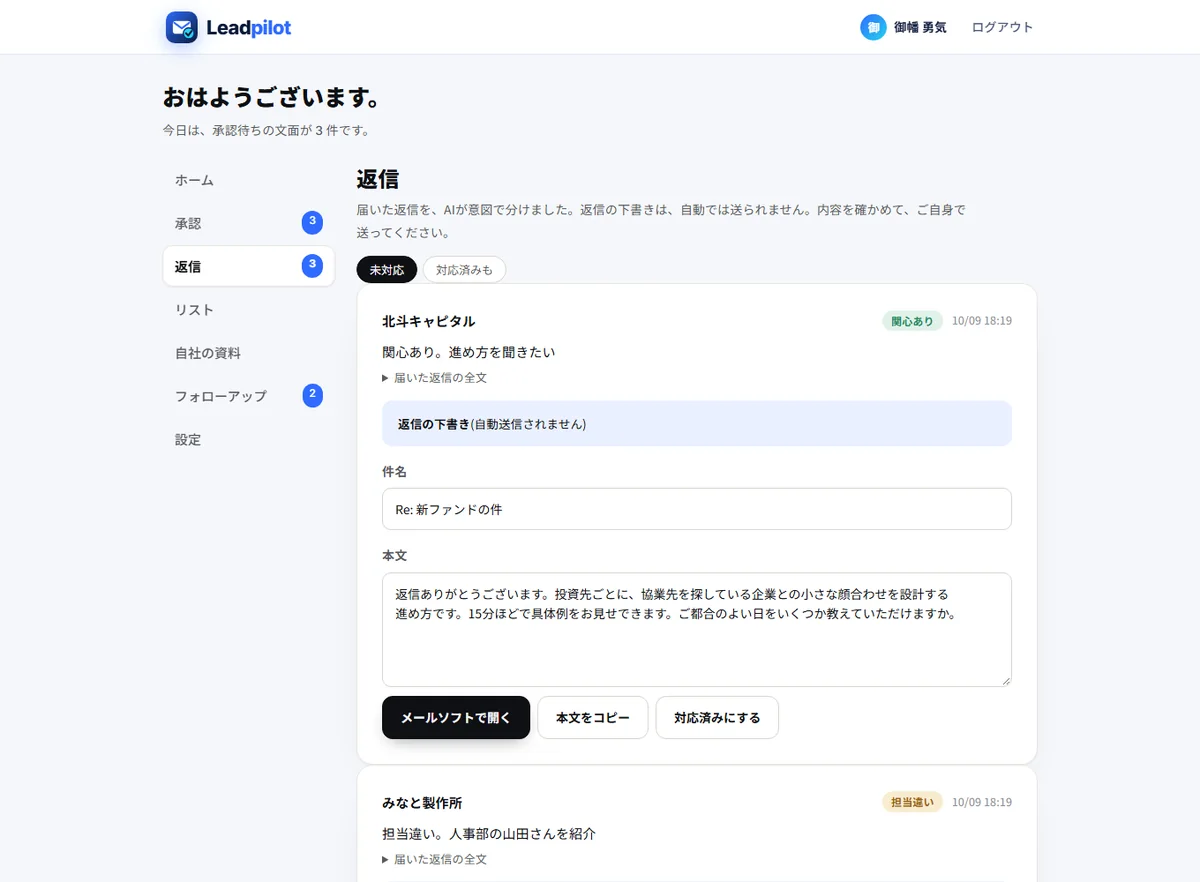Screen dimensions: 1200x882
Task: Expand 届いた返信の全文 under 北斗キャピタル
Action: pos(434,378)
